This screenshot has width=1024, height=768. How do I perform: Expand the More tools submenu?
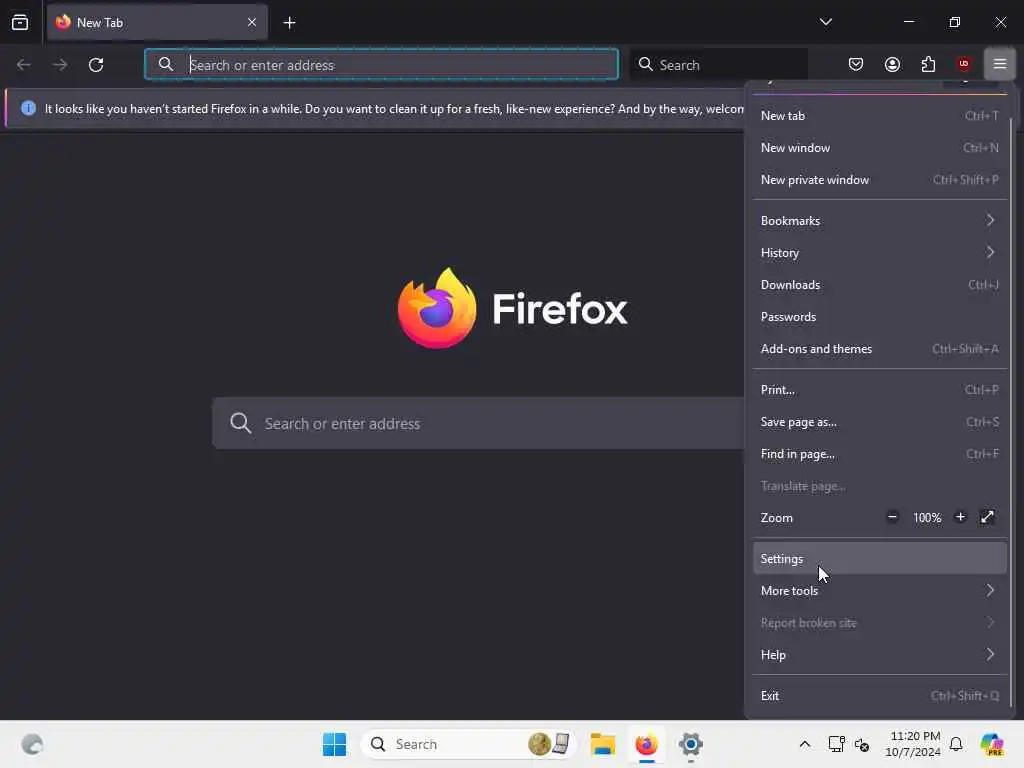[879, 590]
